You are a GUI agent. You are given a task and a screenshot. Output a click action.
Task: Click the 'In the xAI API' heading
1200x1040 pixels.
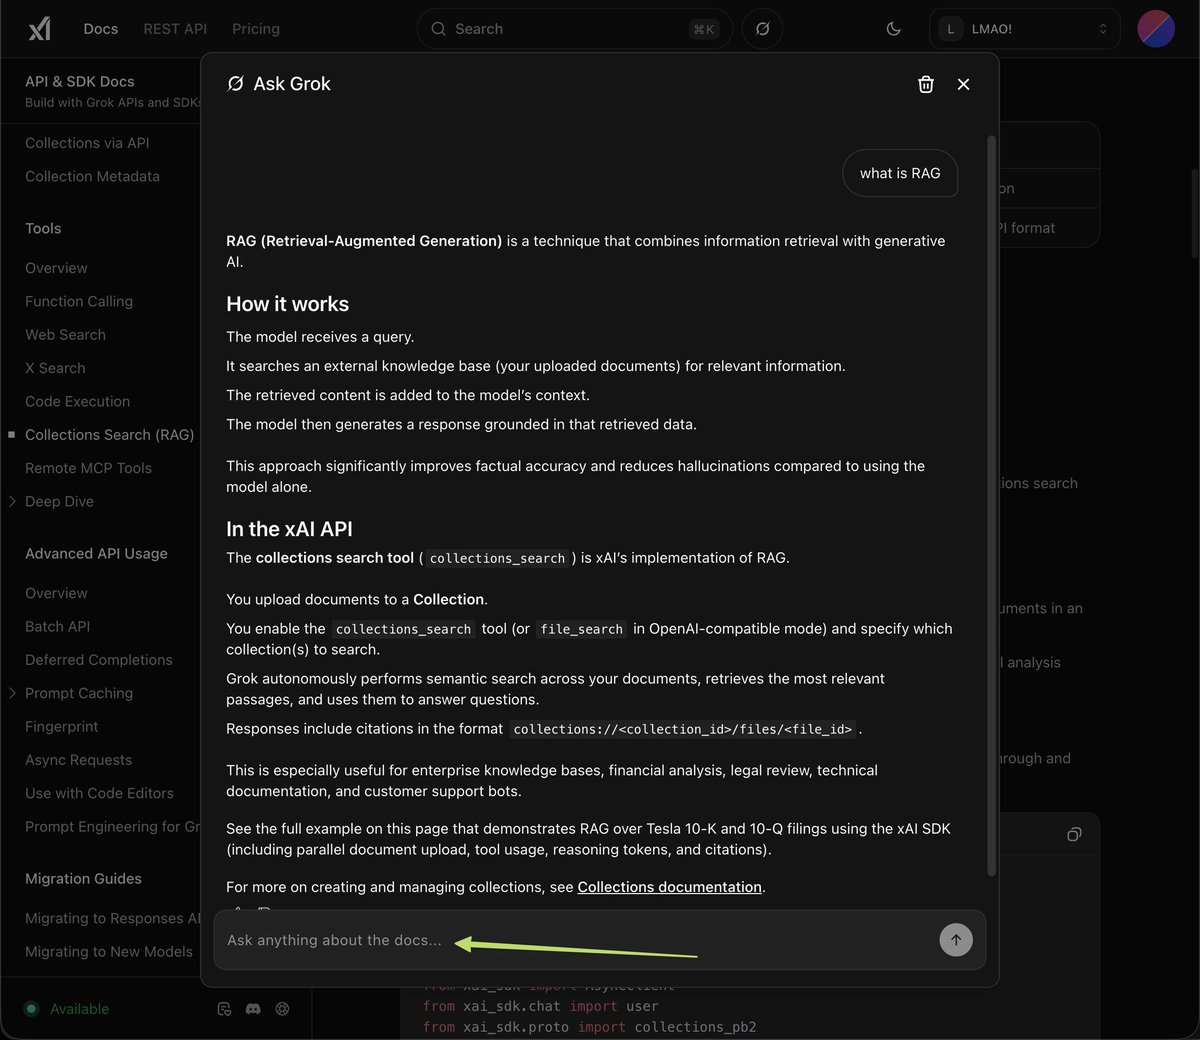point(289,529)
